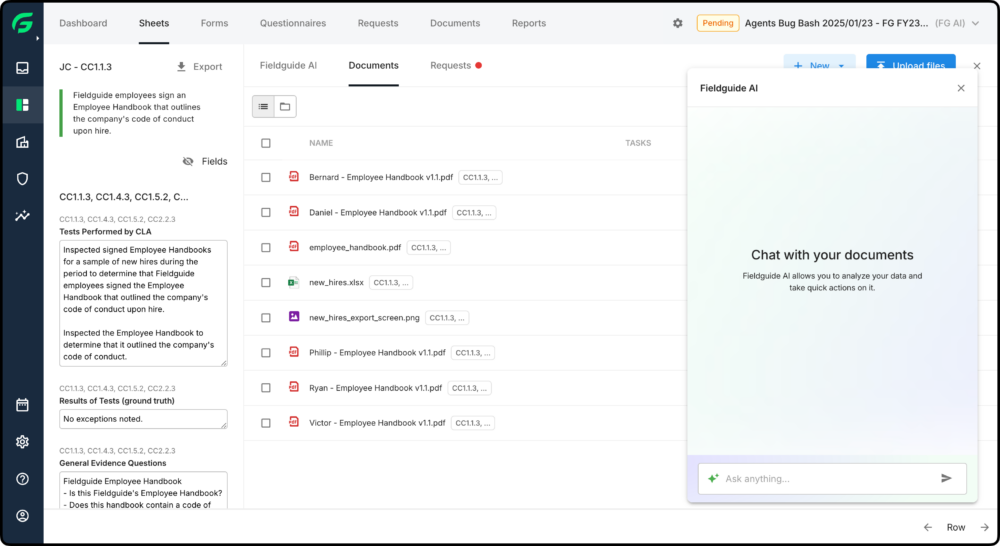Open the sidebar settings gear icon
1000x546 pixels.
click(x=22, y=441)
